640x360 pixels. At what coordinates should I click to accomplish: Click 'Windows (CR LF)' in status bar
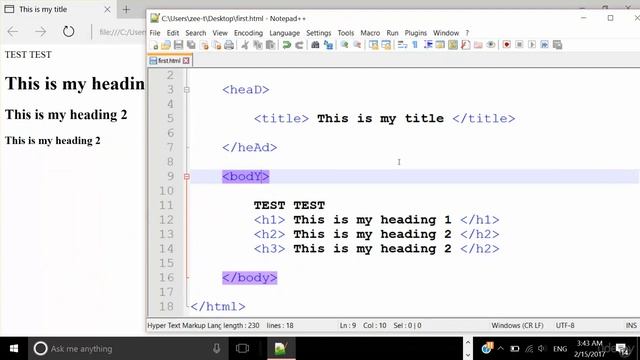[517, 325]
